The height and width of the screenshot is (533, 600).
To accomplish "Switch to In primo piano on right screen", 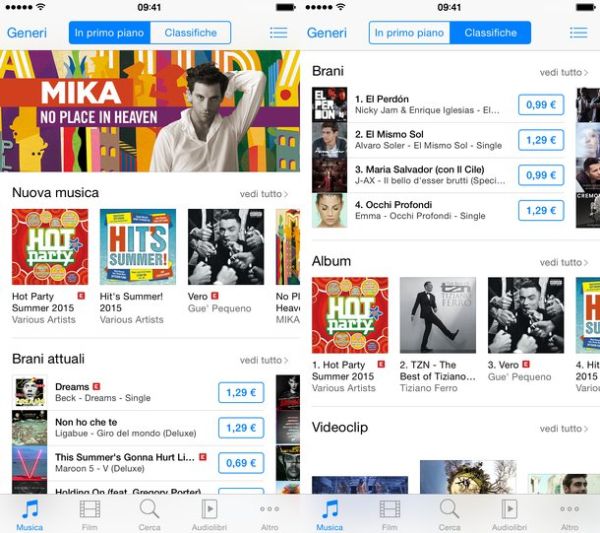I will 409,33.
